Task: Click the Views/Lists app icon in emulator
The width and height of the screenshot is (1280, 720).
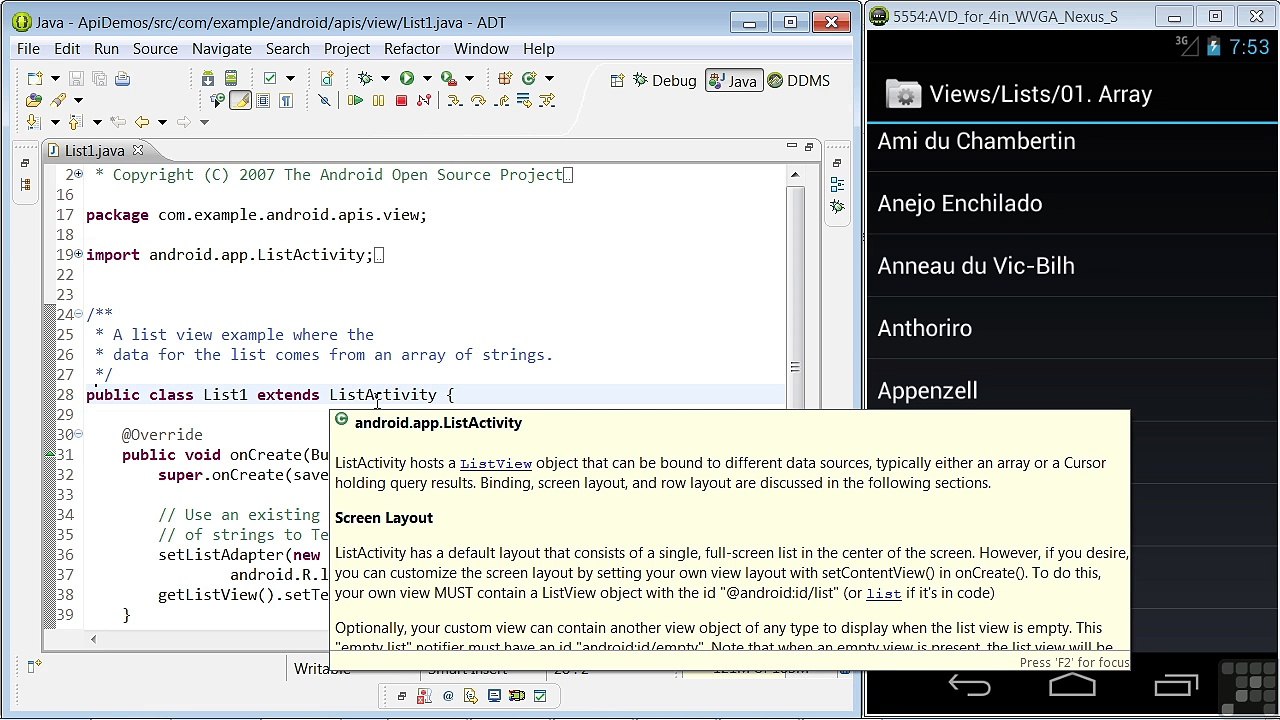Action: [903, 94]
